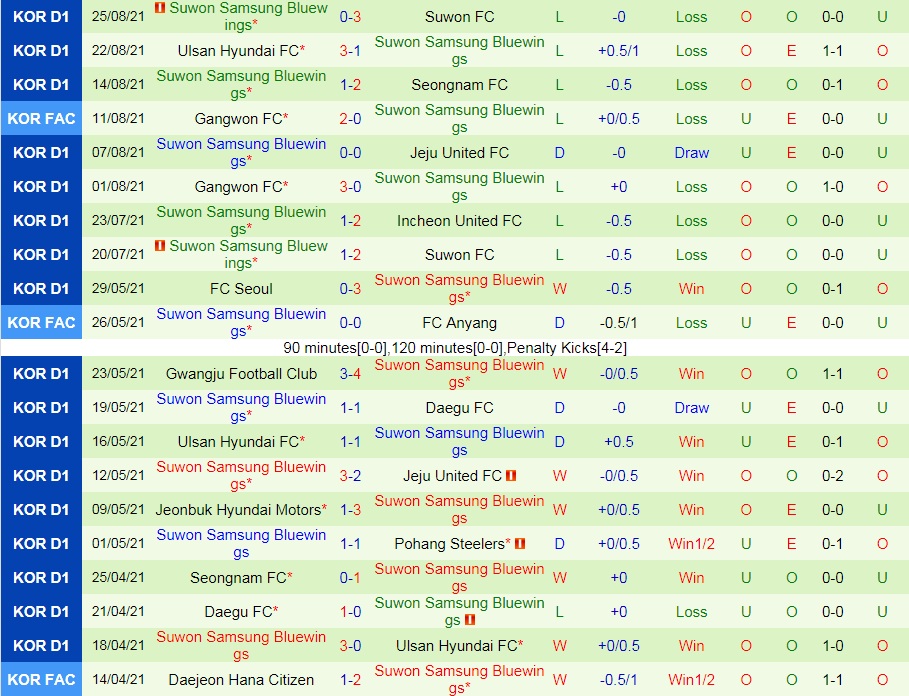Image resolution: width=909 pixels, height=696 pixels.
Task: Click the red card icon next to Pohang Steelers
Action: [x=520, y=545]
